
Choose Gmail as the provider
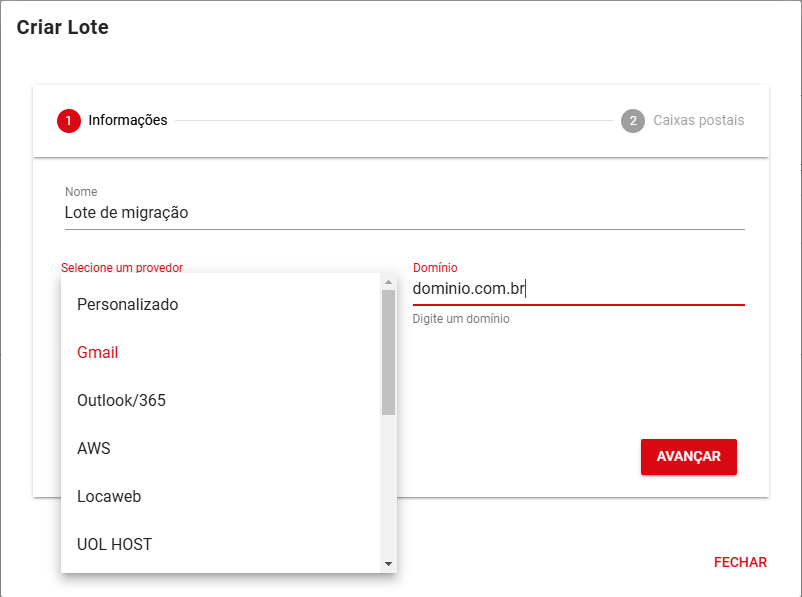pyautogui.click(x=98, y=352)
